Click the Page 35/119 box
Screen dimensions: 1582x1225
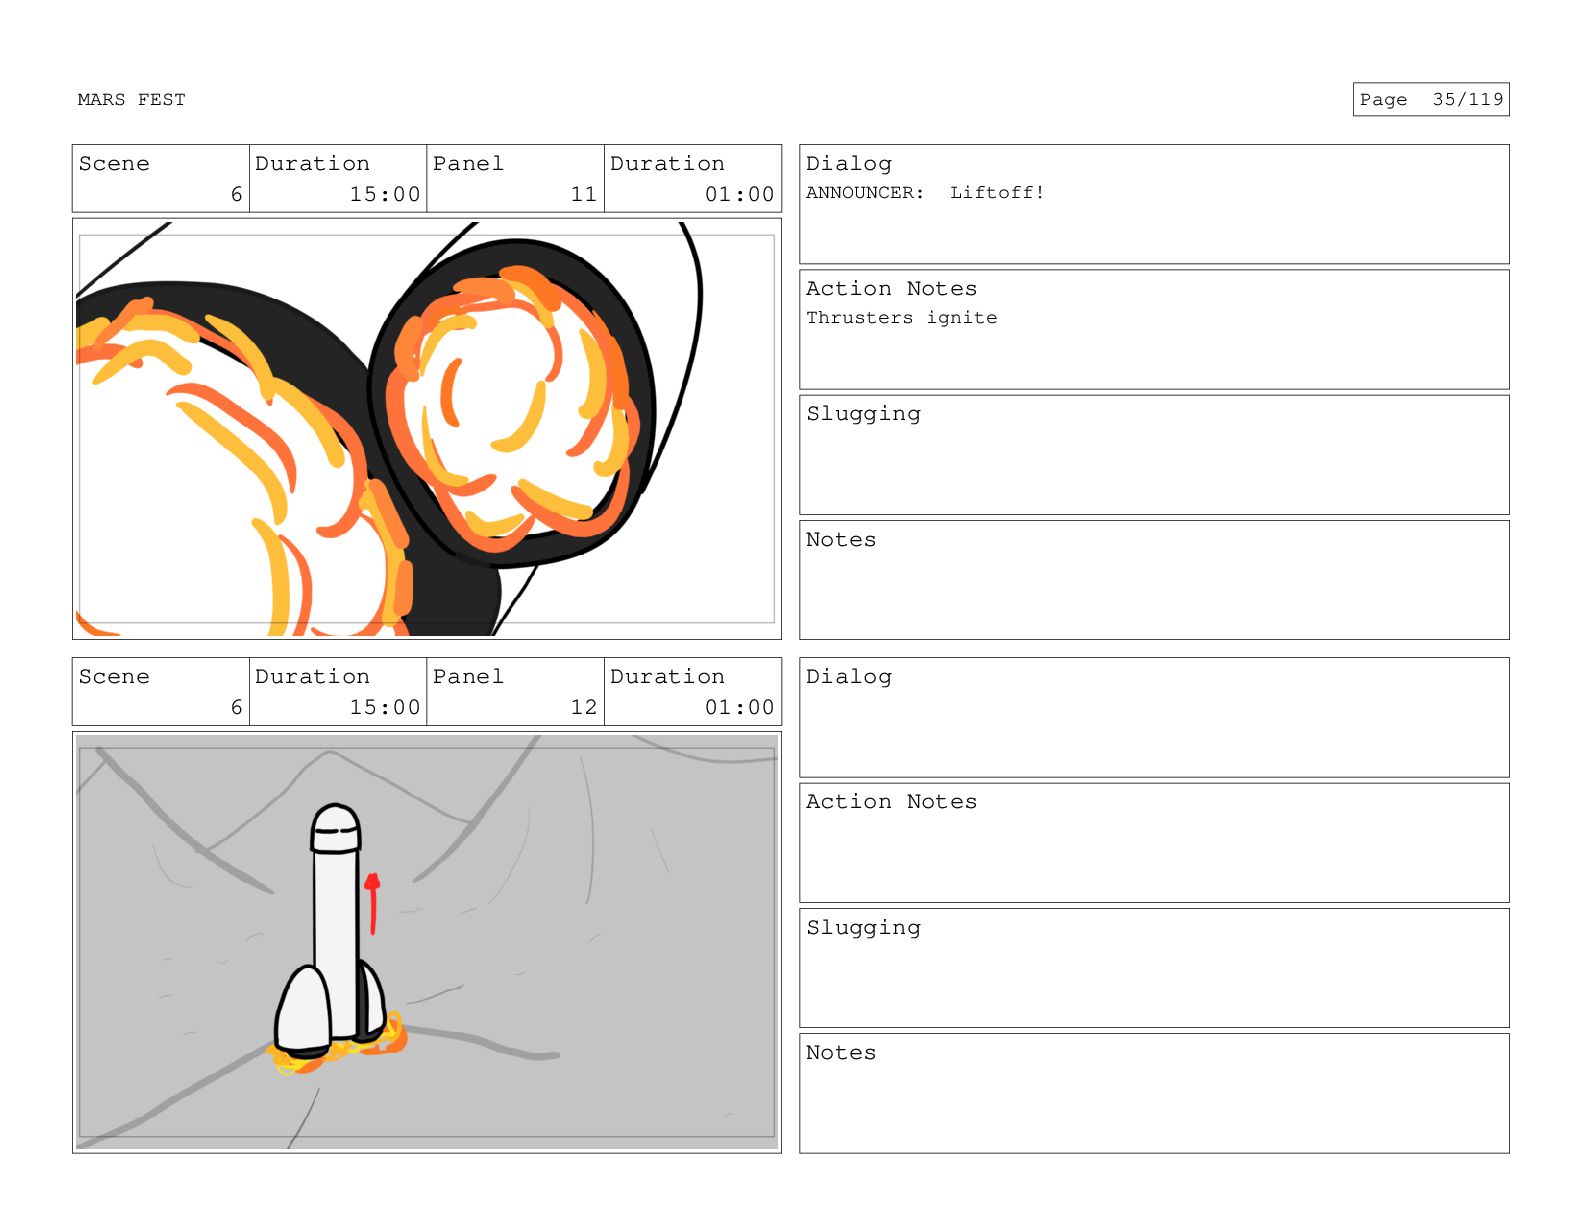(1430, 99)
